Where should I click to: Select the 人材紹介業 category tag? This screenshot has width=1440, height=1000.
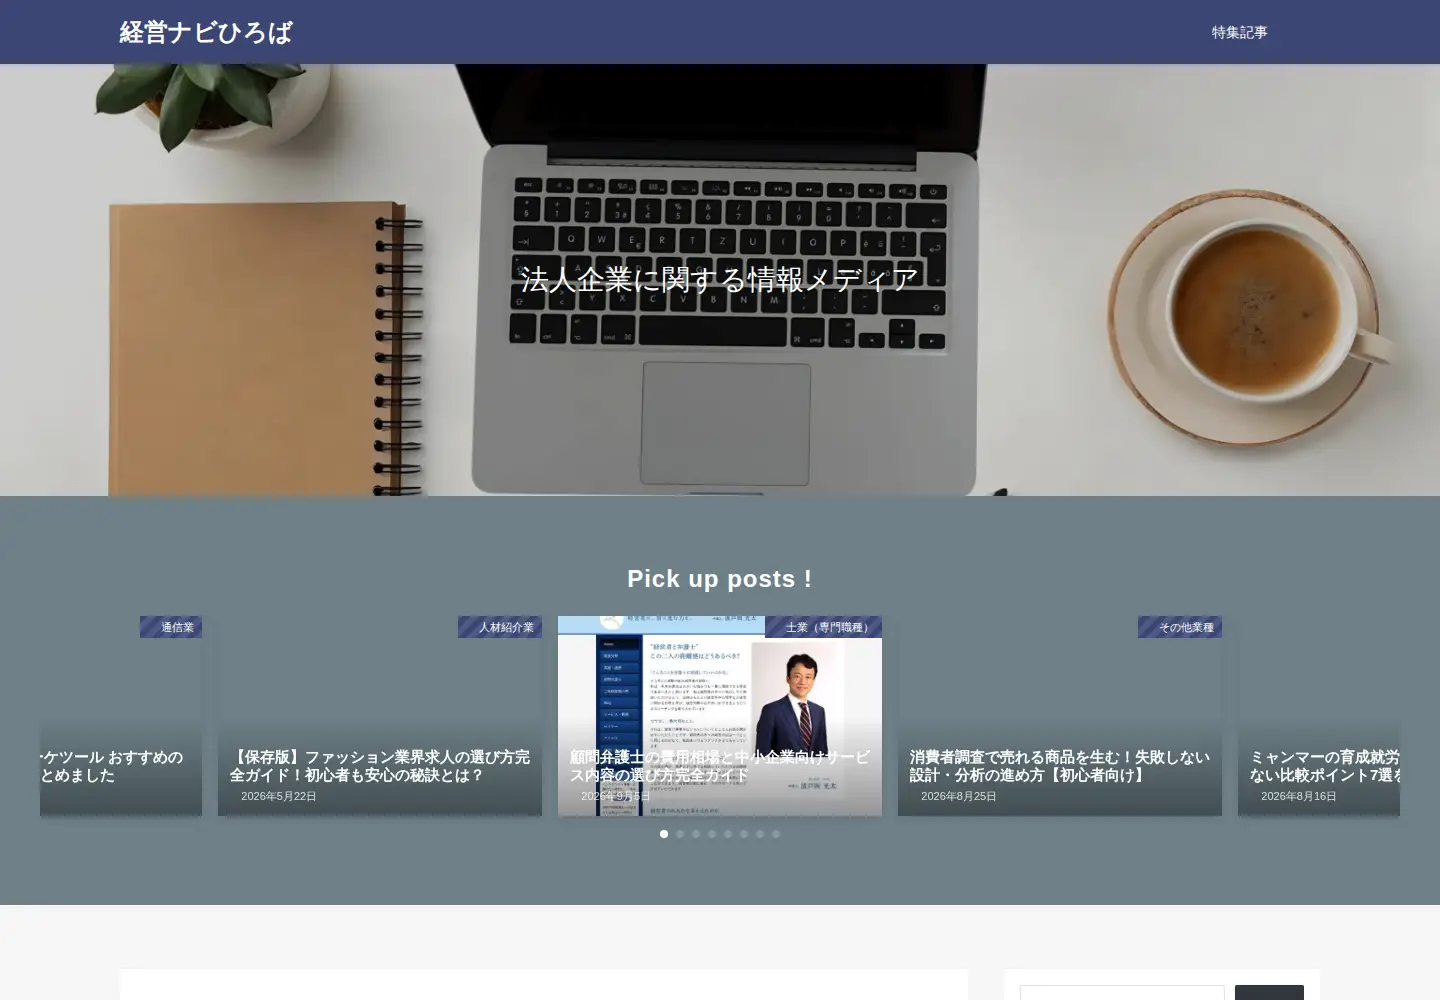coord(500,627)
